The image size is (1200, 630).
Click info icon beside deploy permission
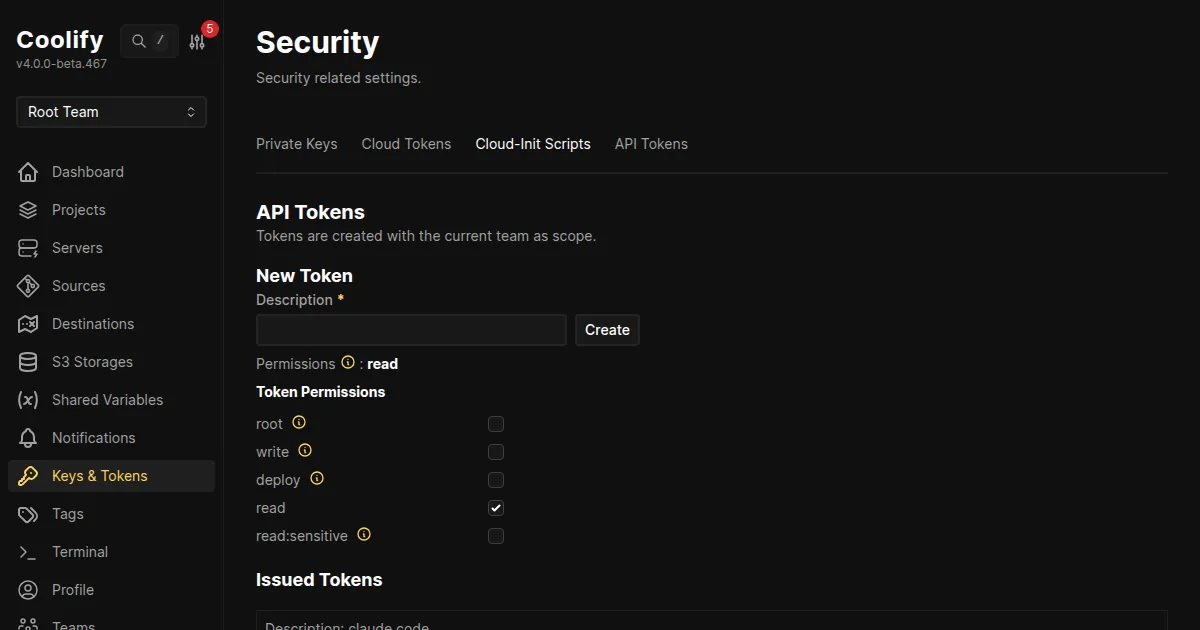[317, 479]
